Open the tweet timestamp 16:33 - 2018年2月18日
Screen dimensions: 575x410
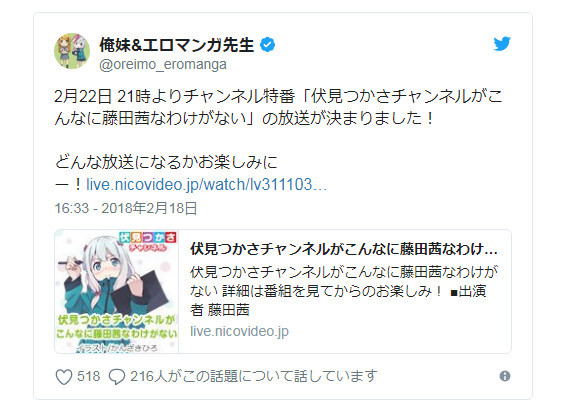point(126,208)
